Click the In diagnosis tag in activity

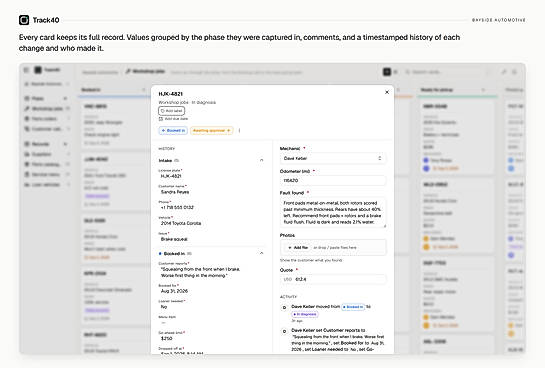[x=305, y=314]
